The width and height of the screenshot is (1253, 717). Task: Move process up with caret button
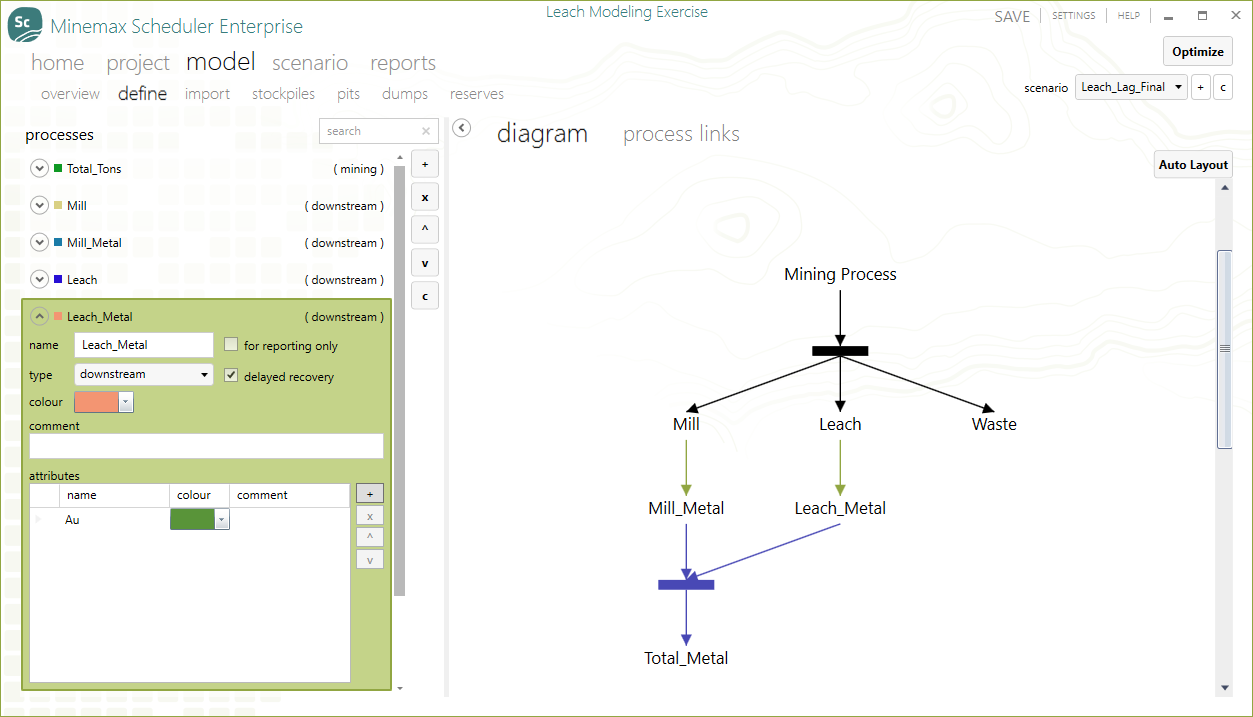coord(425,229)
